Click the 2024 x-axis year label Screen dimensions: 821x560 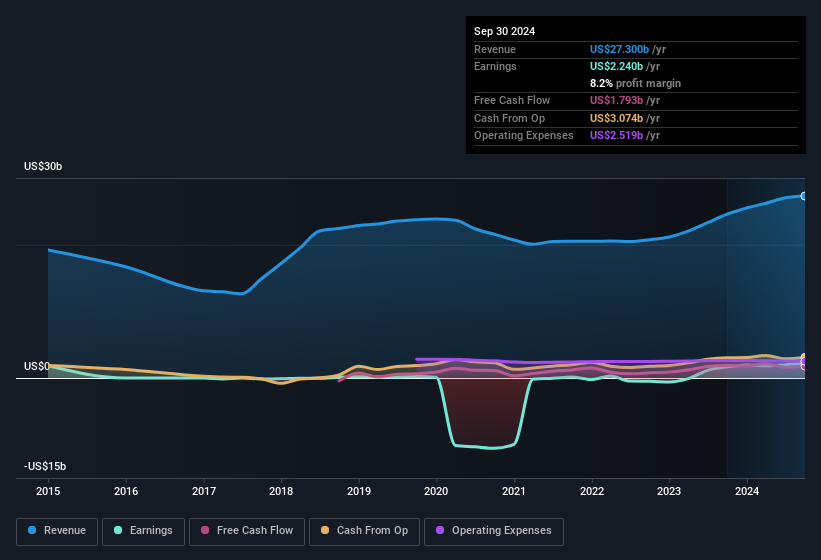coord(746,491)
